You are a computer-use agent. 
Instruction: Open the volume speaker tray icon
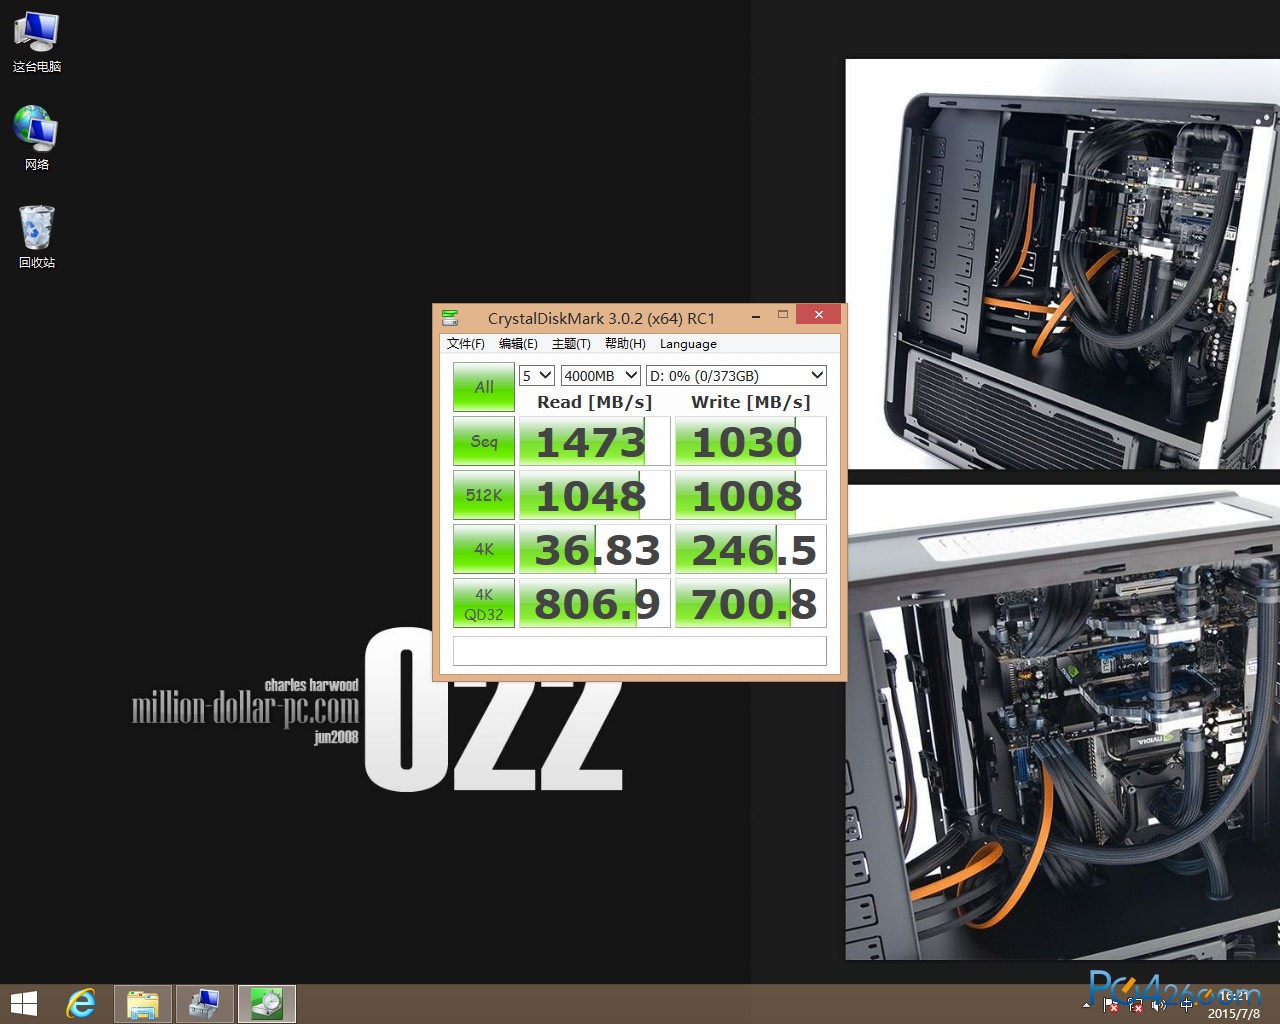coord(1160,1005)
